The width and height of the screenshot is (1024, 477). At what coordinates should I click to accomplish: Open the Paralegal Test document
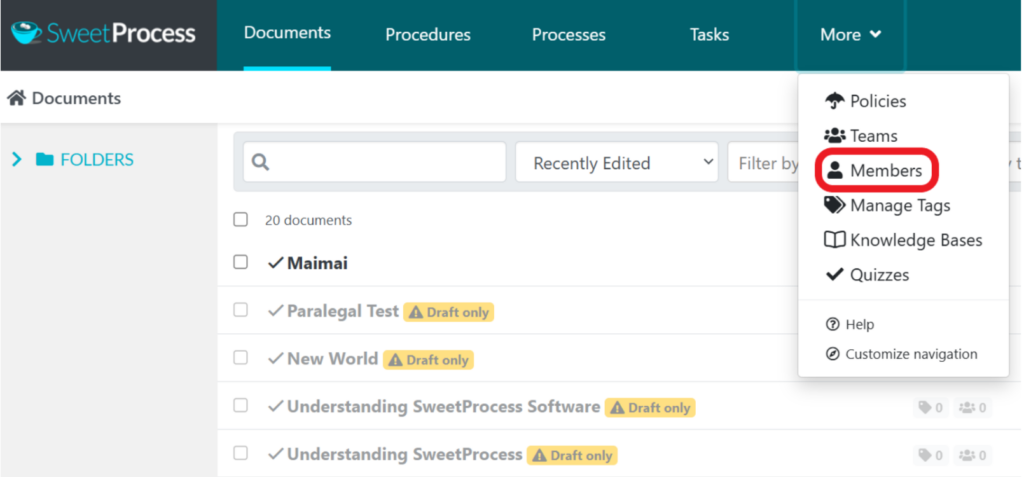343,311
